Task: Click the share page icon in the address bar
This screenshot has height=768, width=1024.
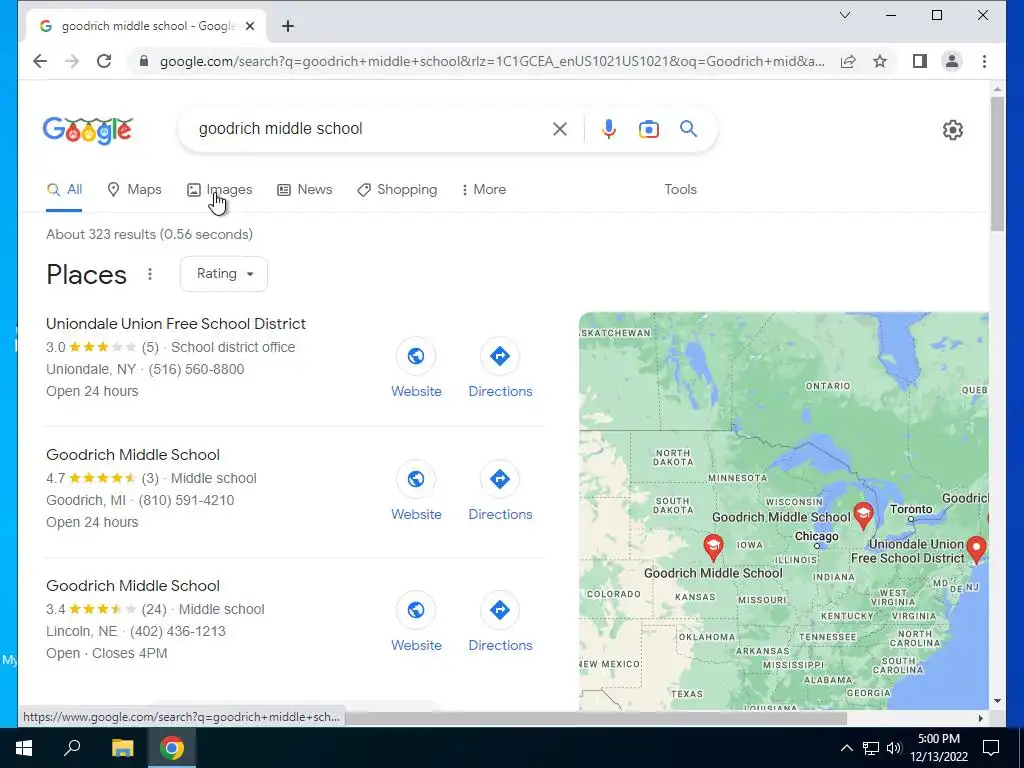Action: coord(848,61)
